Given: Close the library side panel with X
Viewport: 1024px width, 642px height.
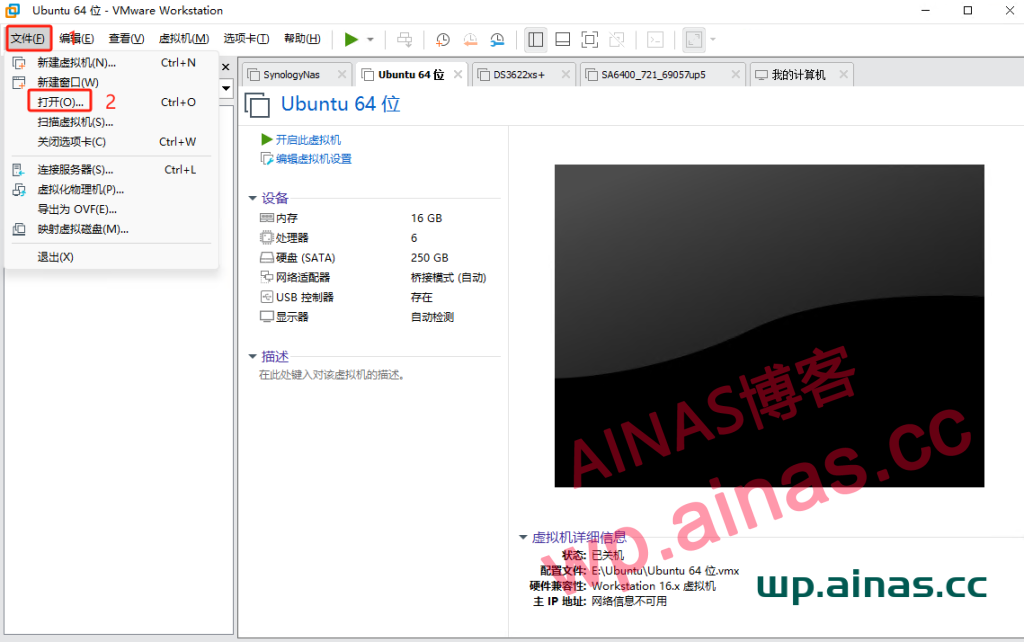Looking at the screenshot, I should pos(226,67).
